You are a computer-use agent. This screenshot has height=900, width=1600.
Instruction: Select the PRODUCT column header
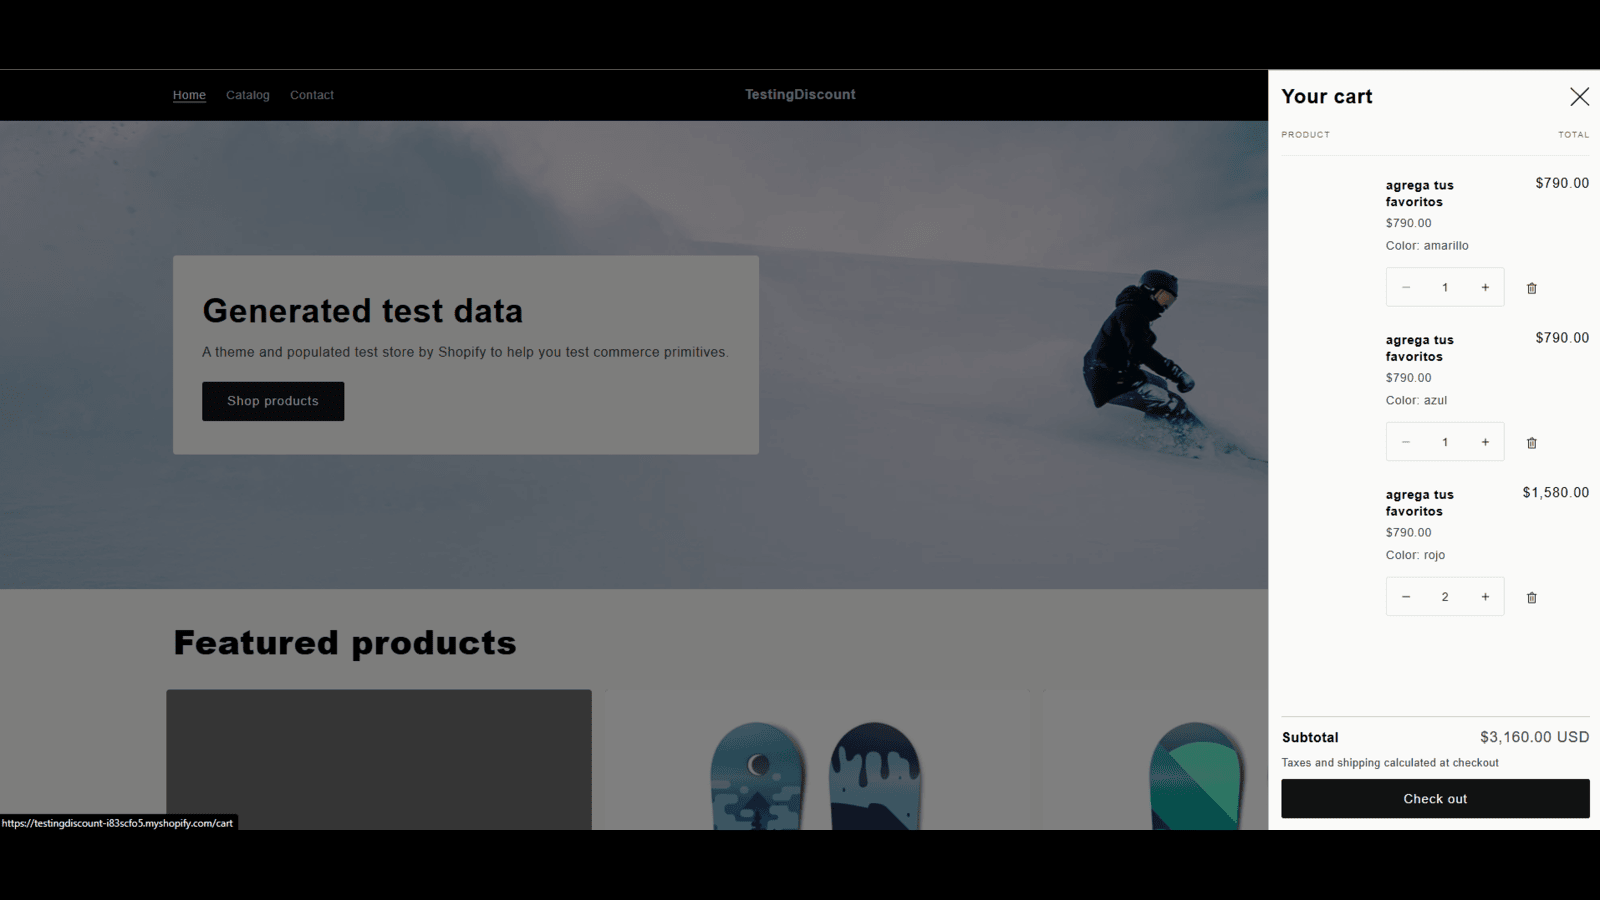click(1306, 135)
